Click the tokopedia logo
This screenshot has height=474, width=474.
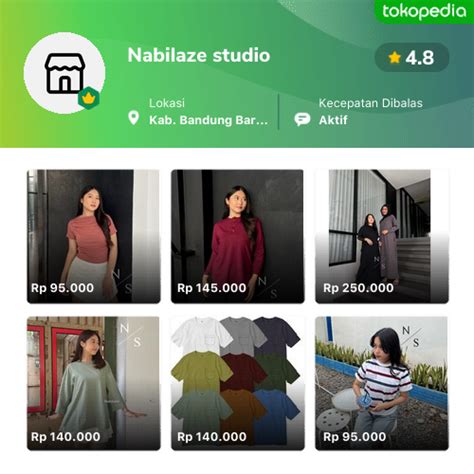pos(424,11)
